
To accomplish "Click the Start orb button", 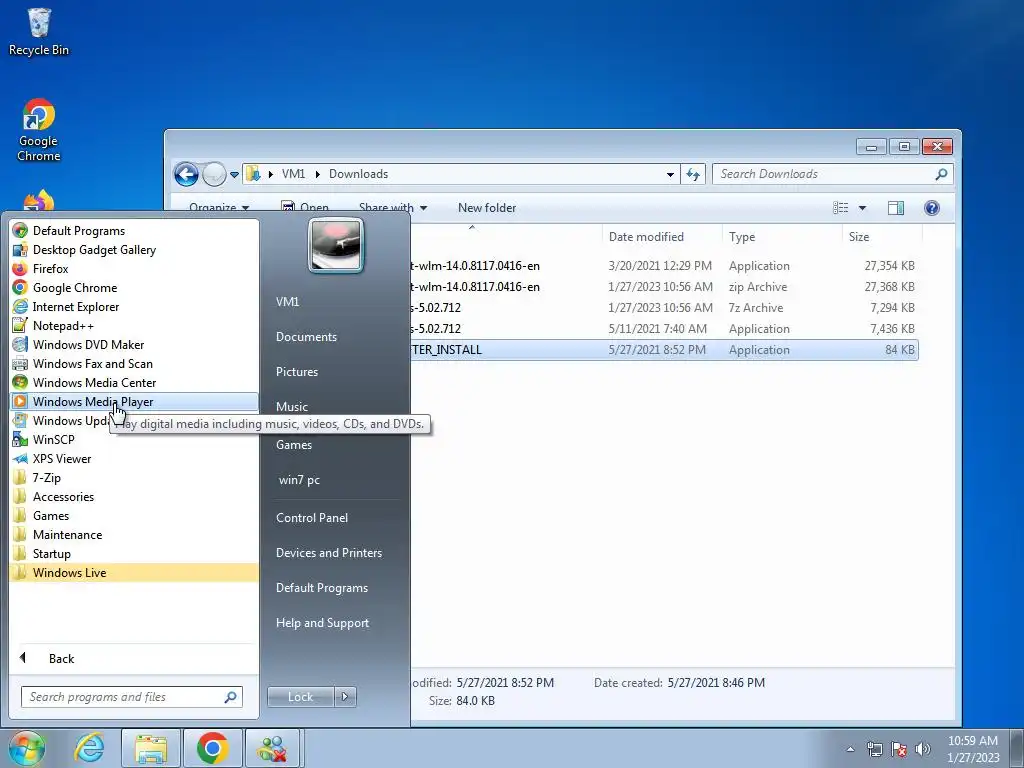I will tap(26, 748).
